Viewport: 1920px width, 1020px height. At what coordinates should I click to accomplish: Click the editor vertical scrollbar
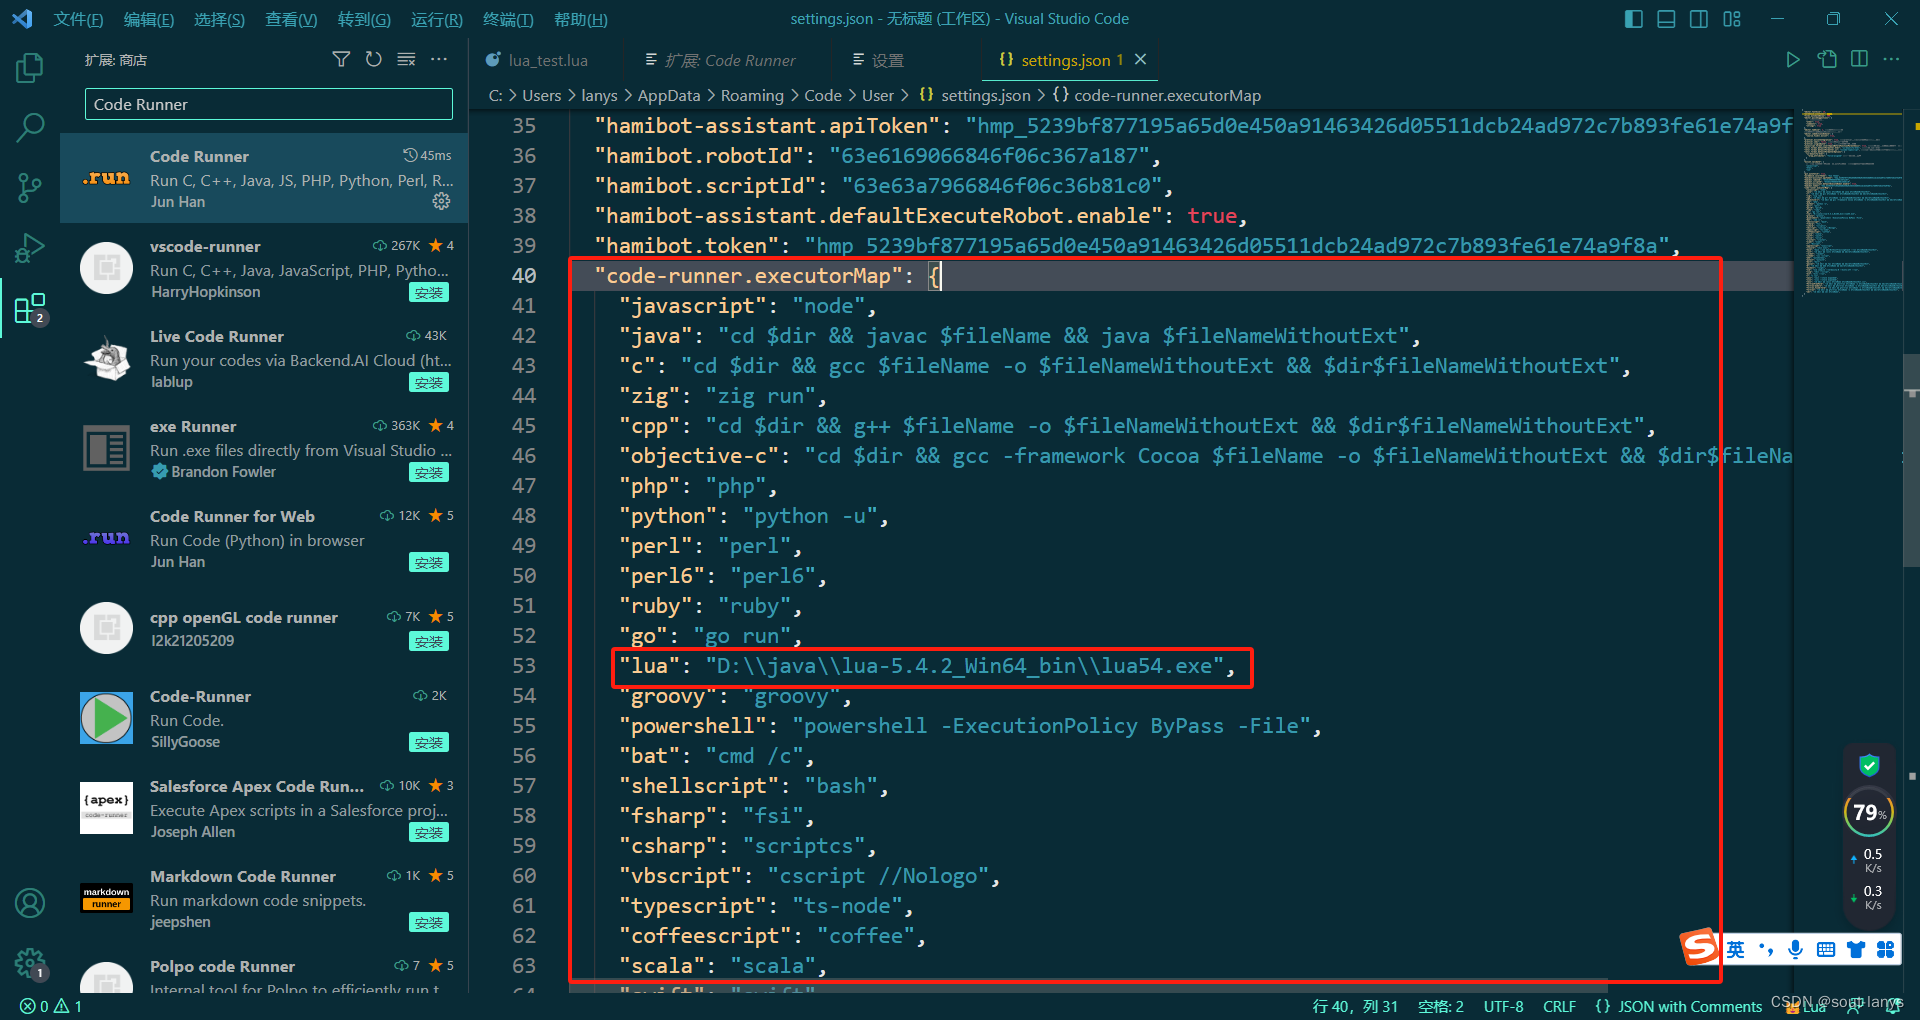tap(1912, 460)
